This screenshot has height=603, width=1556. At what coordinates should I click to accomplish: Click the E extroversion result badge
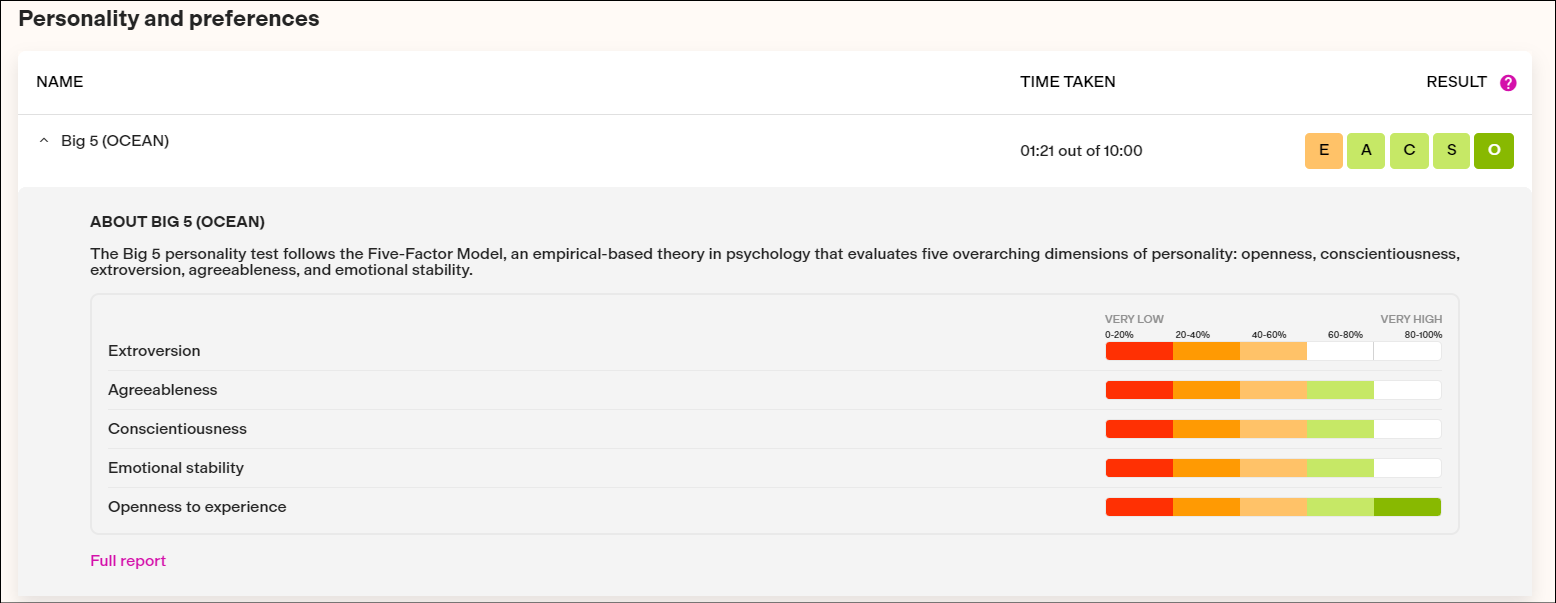[1324, 151]
